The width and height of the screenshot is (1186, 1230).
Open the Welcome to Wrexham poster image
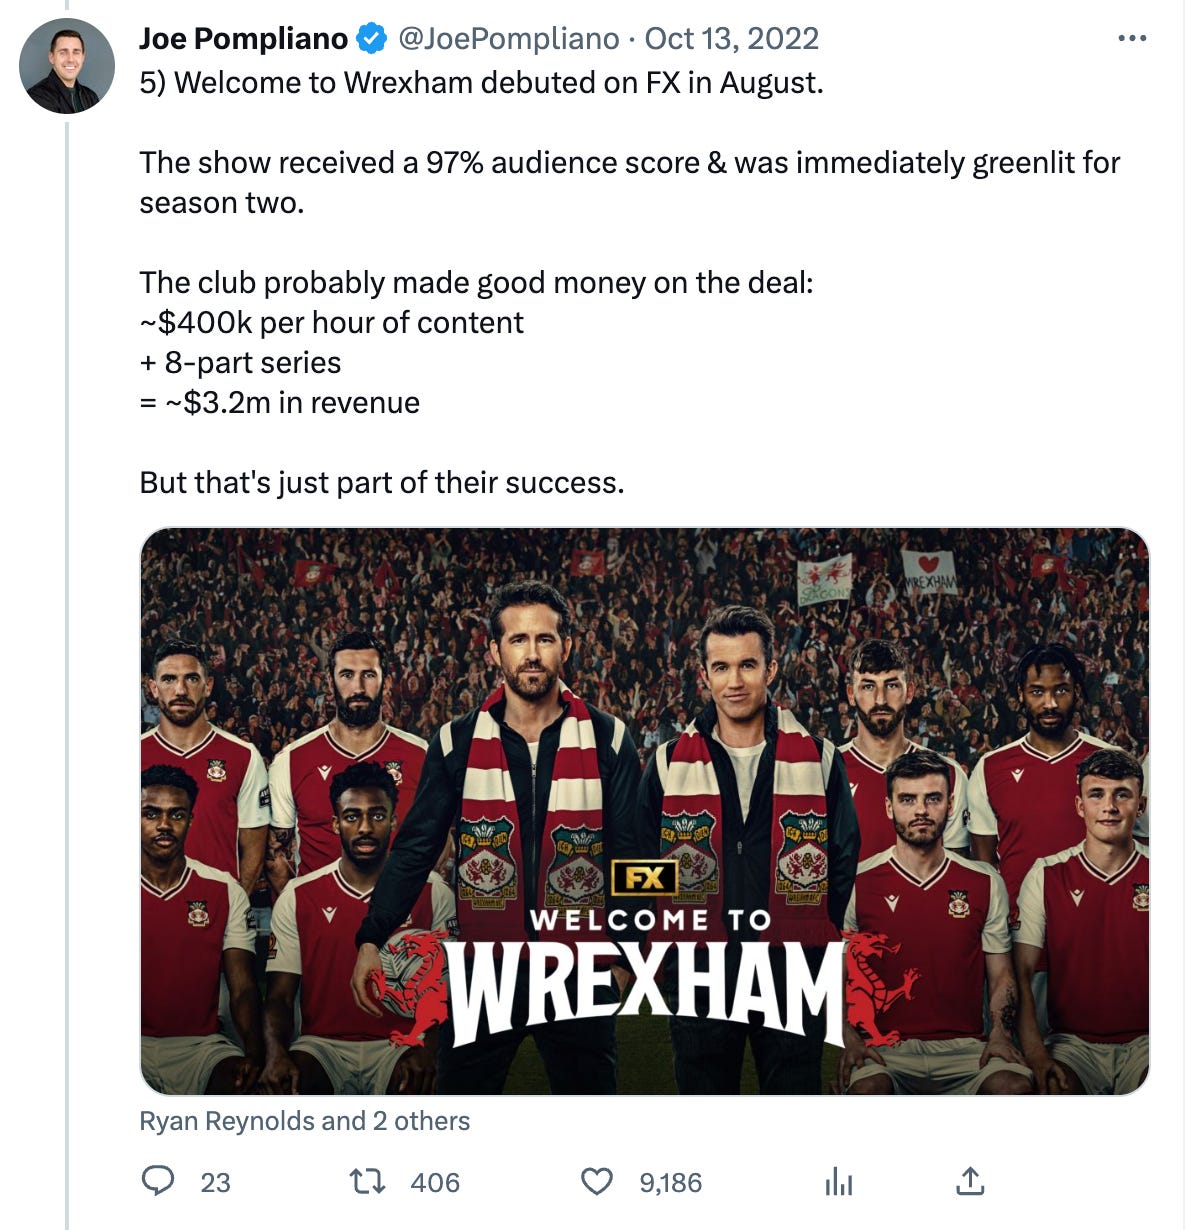tap(644, 811)
